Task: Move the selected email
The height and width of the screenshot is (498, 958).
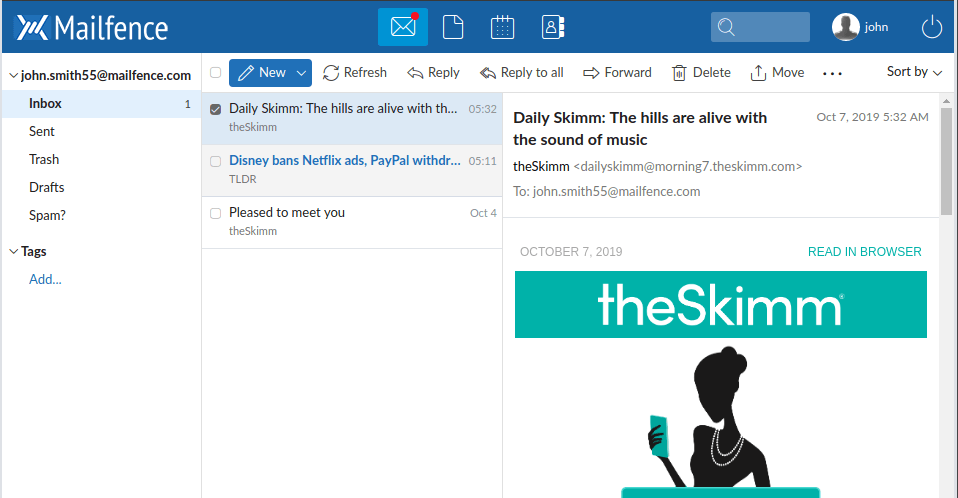Action: point(777,73)
